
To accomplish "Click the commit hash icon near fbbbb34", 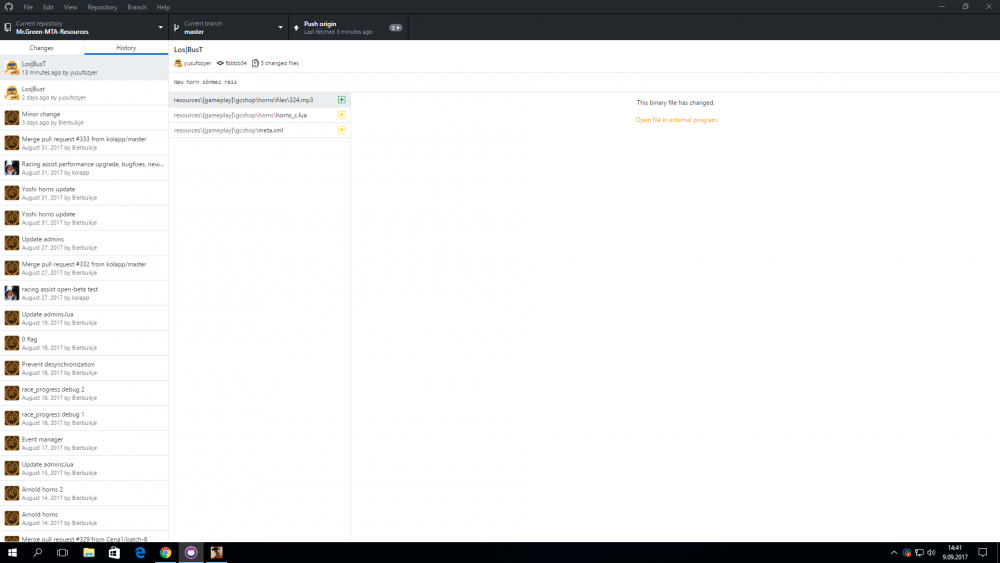I will (x=220, y=63).
